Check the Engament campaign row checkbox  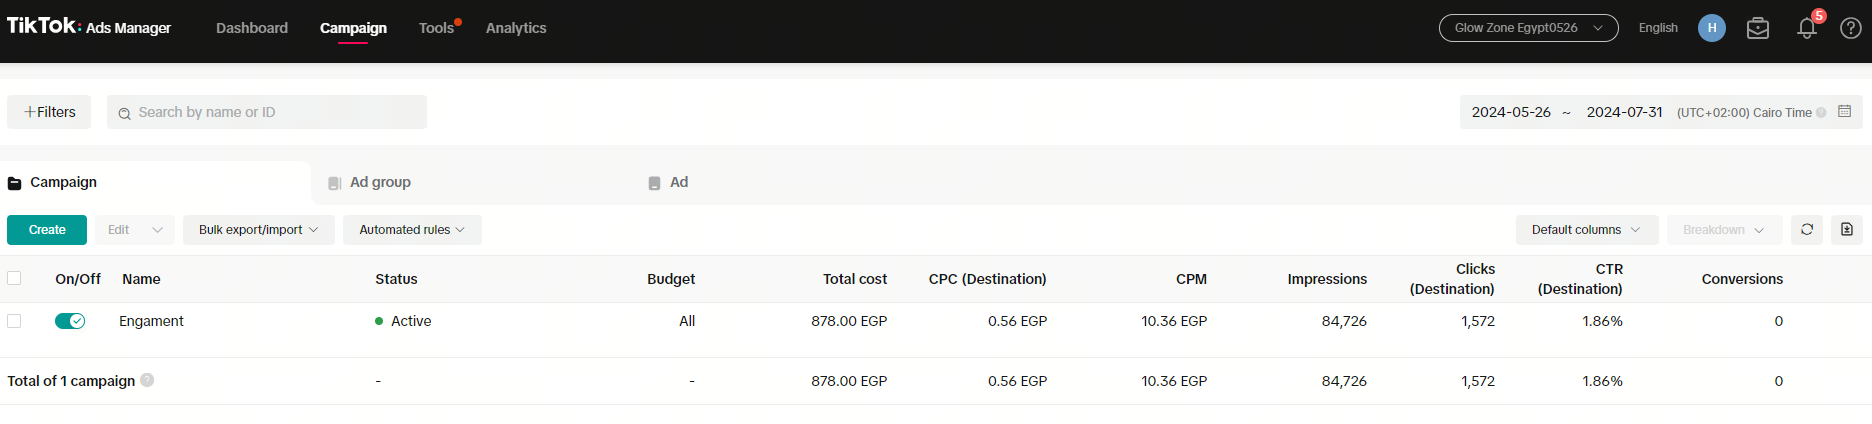point(14,321)
